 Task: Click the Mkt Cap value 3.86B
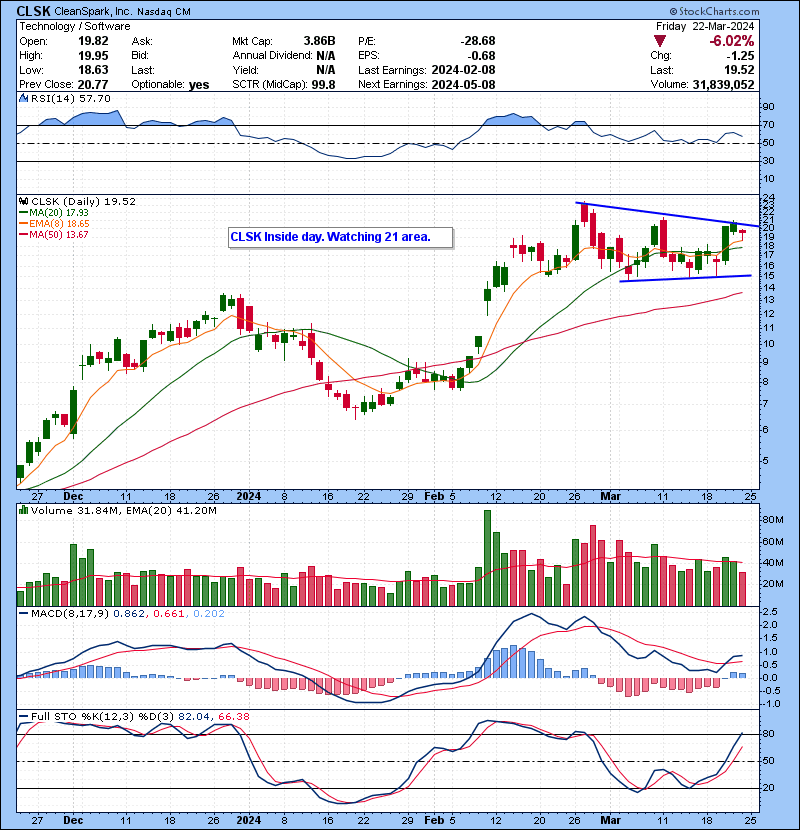pyautogui.click(x=319, y=41)
